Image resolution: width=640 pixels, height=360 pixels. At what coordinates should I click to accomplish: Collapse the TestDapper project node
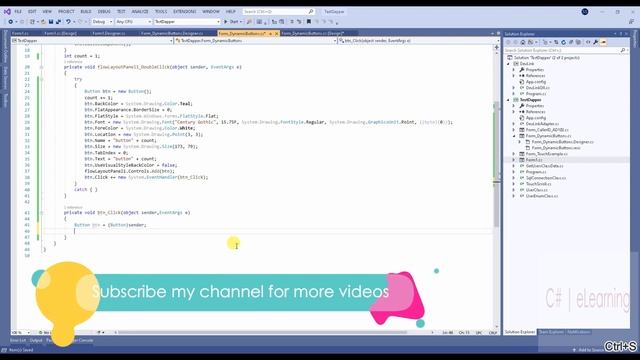coord(509,100)
